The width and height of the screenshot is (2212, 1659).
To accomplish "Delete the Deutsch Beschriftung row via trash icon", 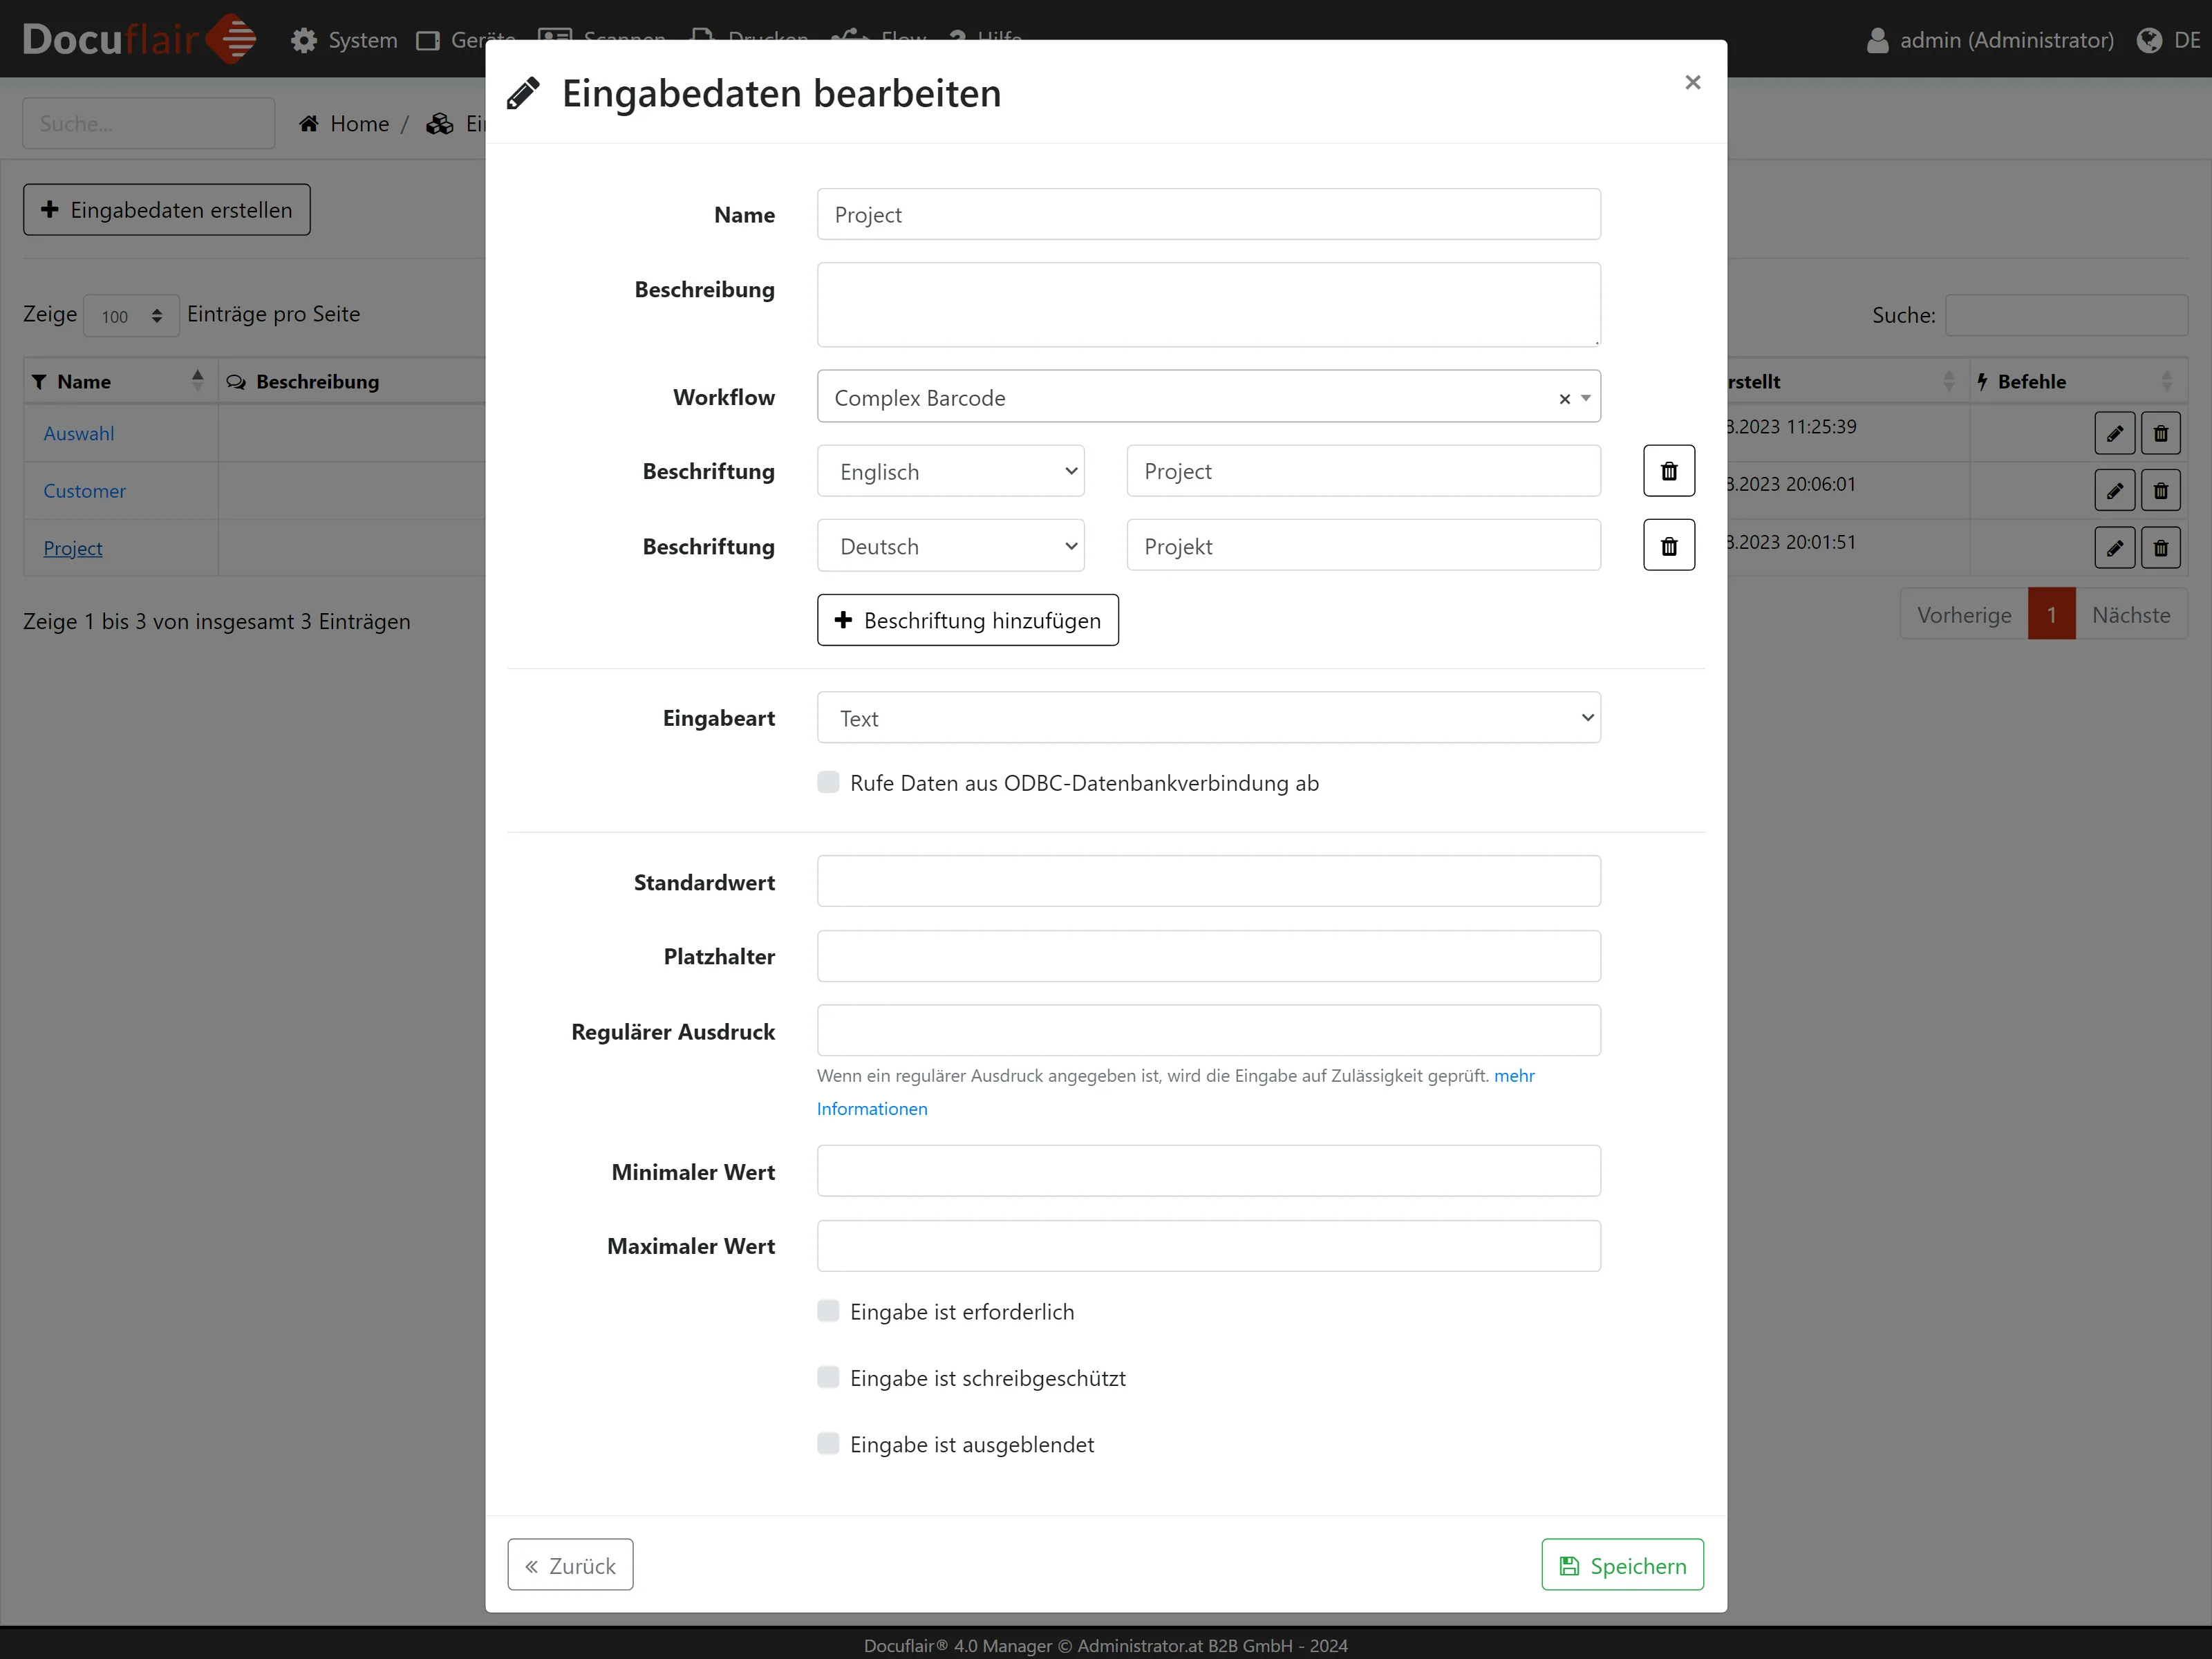I will click(x=1668, y=546).
